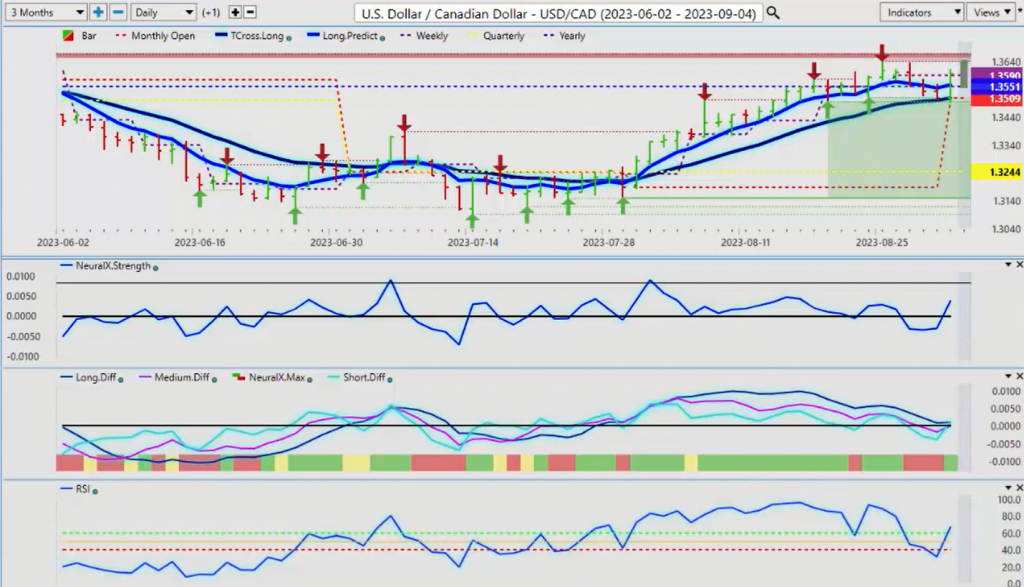Click the settings dot beside Long.Diff

point(121,379)
